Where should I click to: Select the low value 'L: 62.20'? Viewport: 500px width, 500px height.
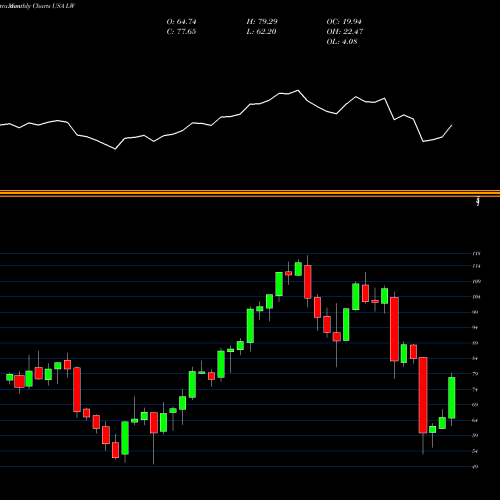(x=261, y=32)
